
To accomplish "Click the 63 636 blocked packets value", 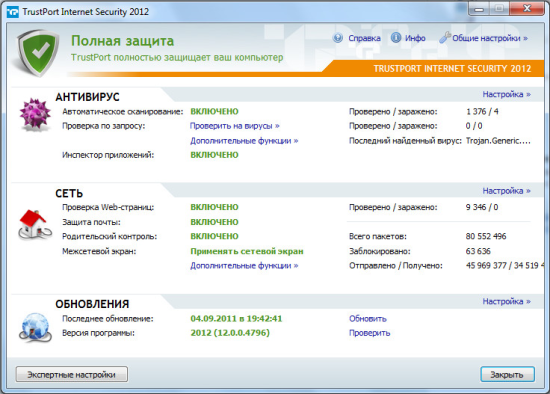I will click(x=478, y=251).
